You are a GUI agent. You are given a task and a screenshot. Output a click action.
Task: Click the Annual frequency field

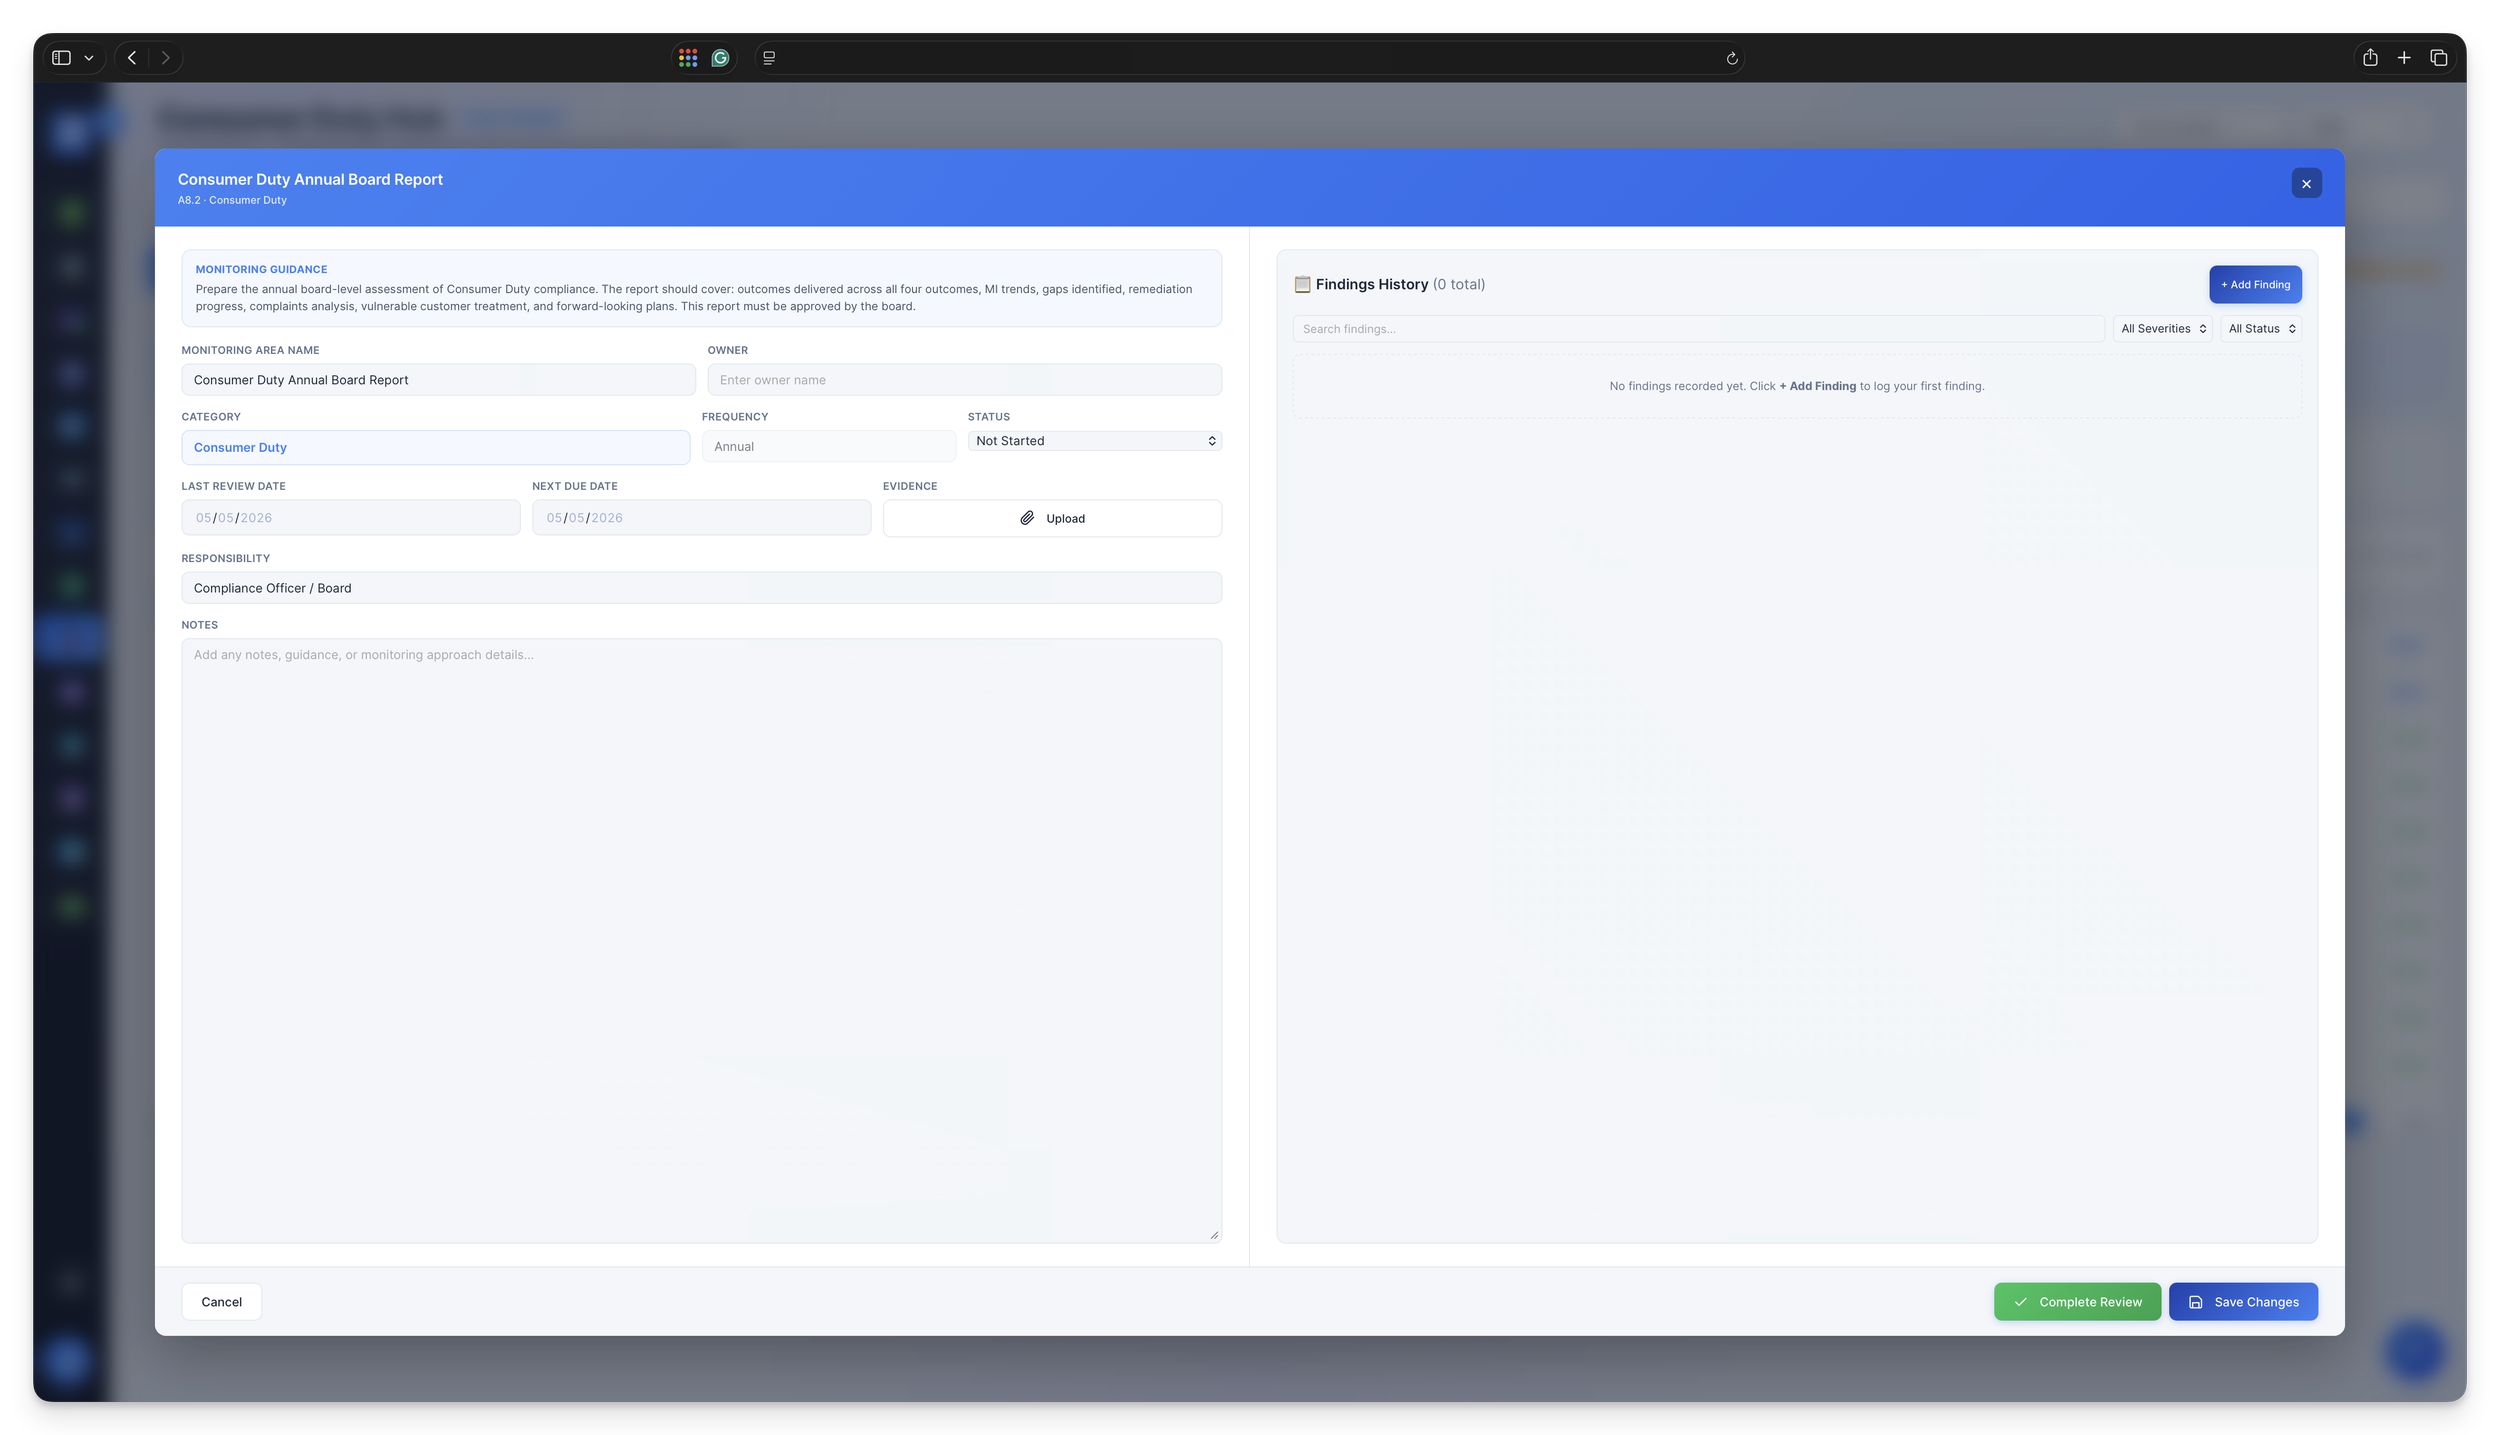[828, 447]
